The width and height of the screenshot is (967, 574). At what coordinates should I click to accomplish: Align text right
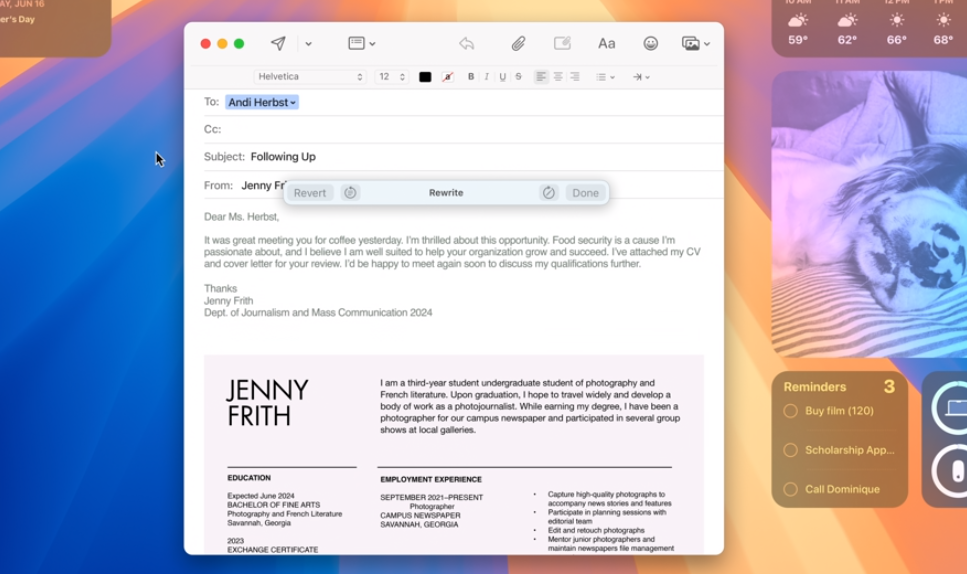[x=574, y=76]
